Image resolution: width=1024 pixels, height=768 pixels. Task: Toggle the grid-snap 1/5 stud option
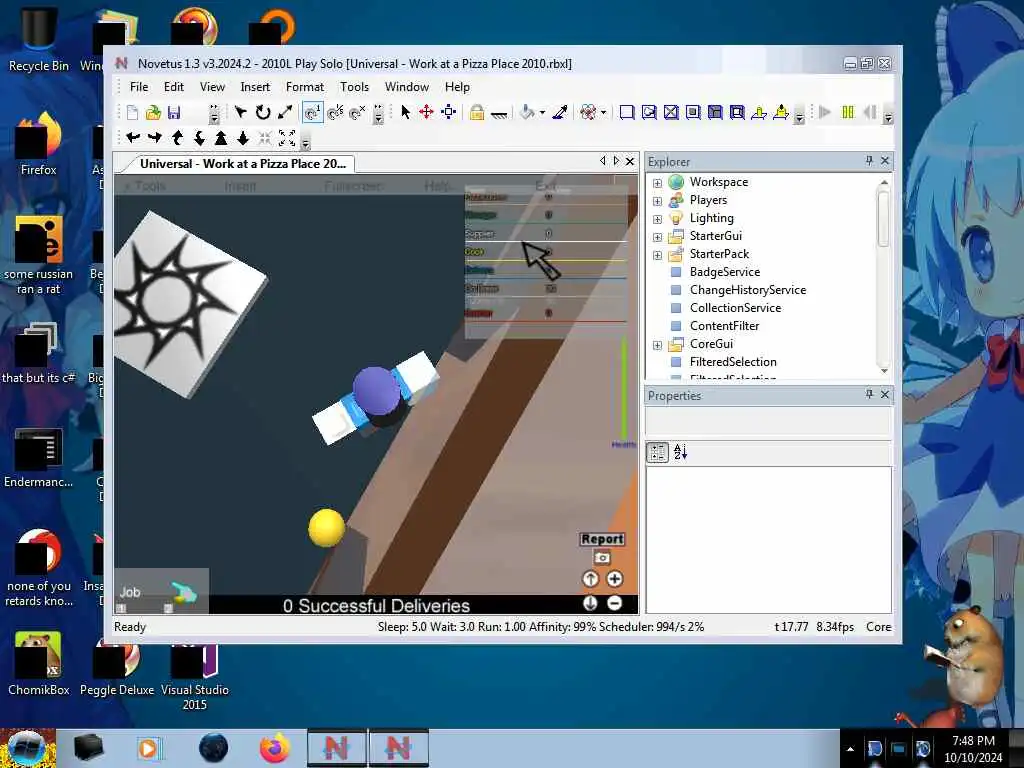[335, 112]
